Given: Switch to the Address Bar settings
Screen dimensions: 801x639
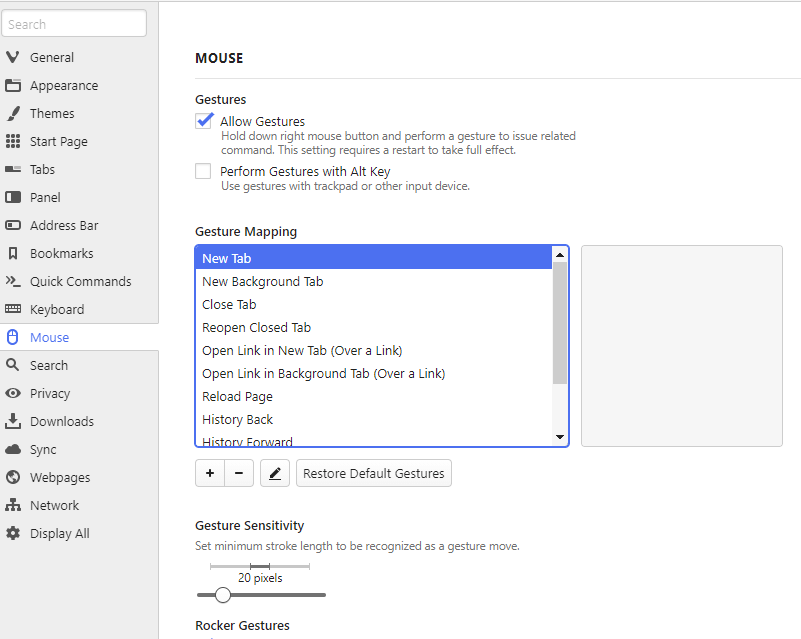Looking at the screenshot, I should tap(64, 225).
